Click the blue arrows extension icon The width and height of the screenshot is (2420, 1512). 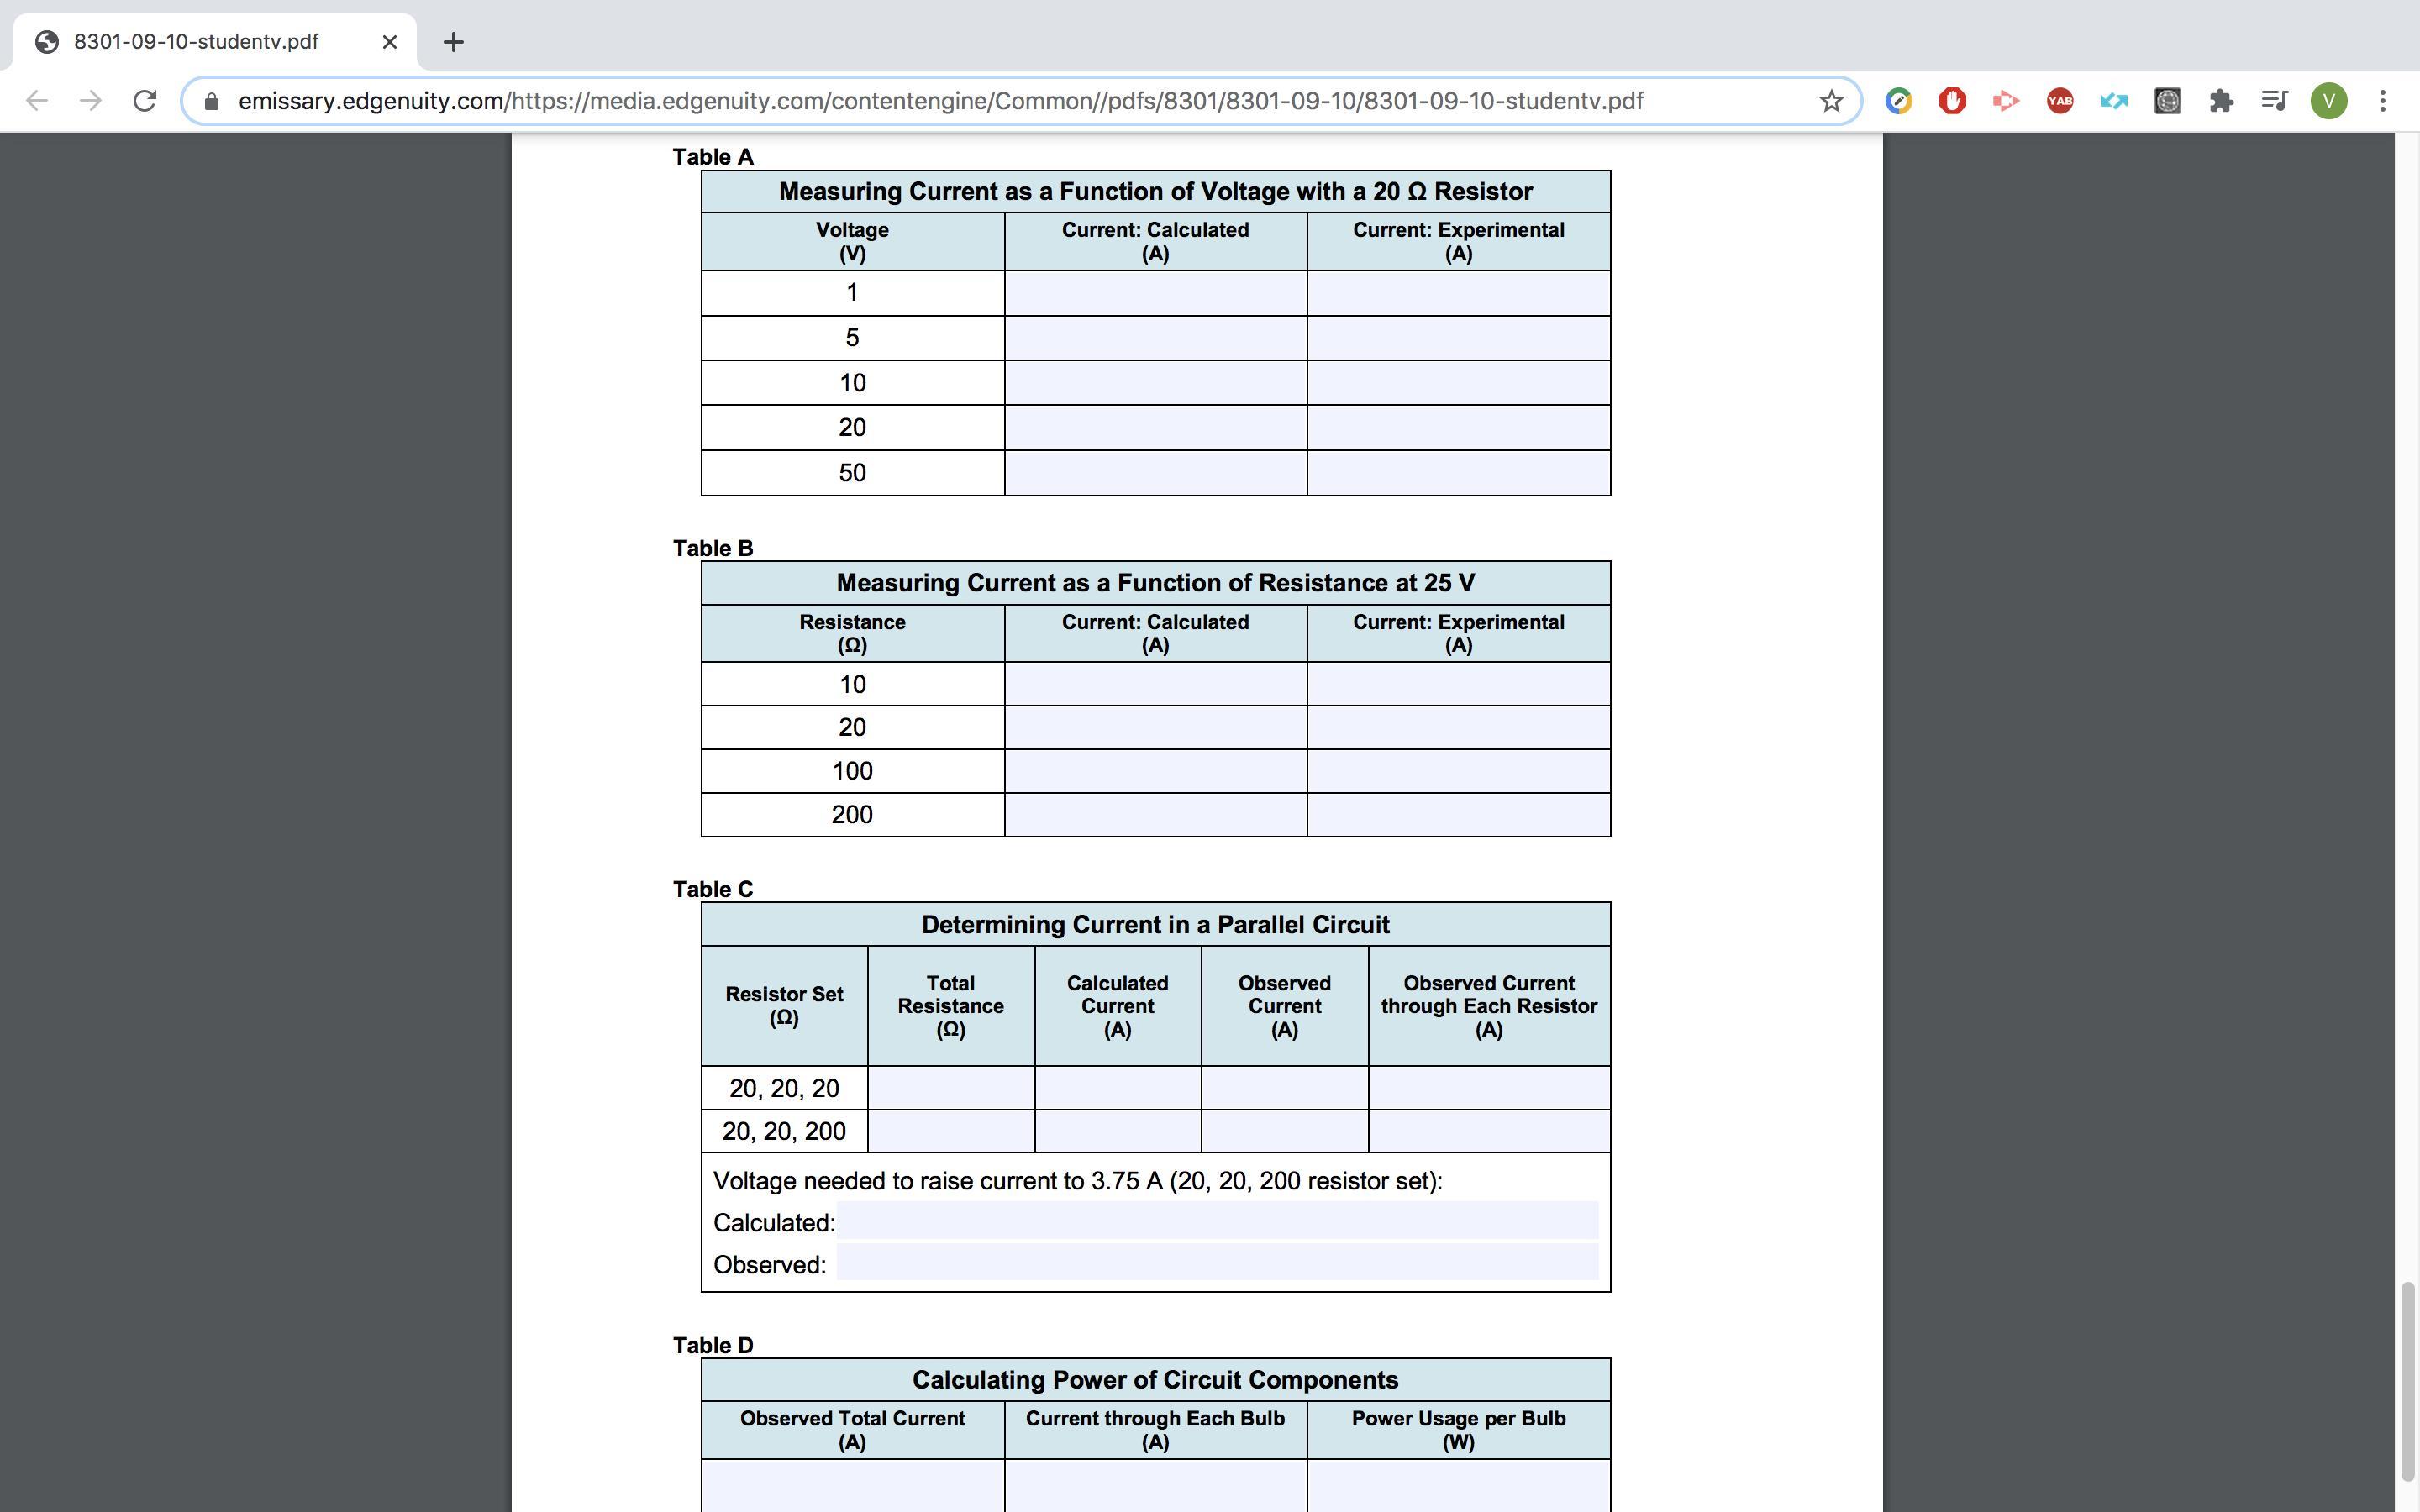(x=2113, y=101)
